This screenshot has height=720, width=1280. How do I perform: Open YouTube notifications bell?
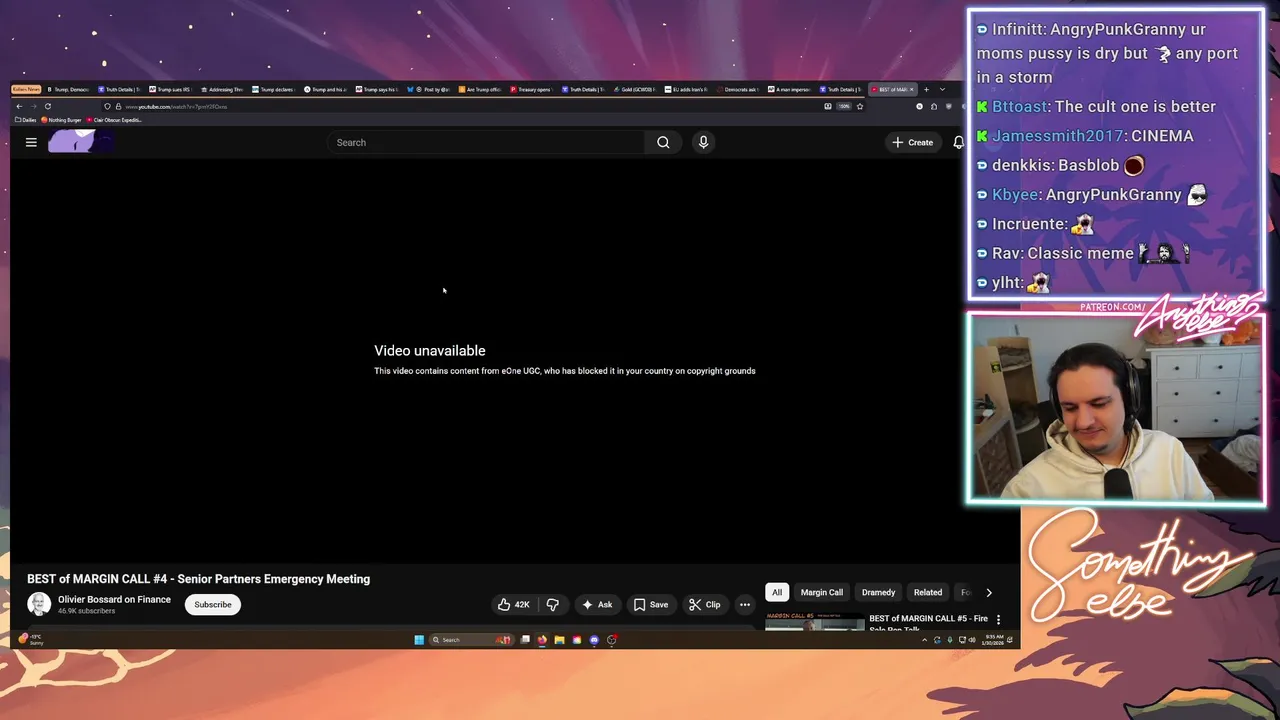click(x=958, y=142)
